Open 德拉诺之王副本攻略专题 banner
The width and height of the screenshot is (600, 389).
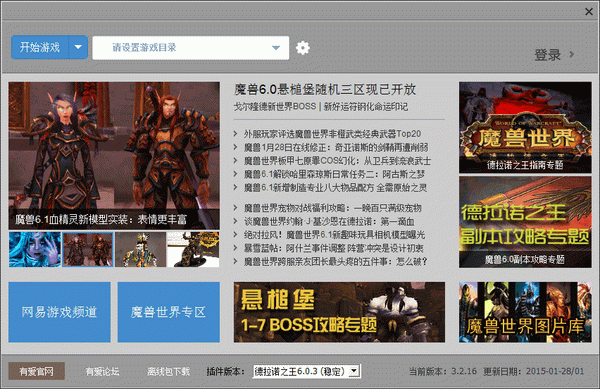(x=525, y=222)
